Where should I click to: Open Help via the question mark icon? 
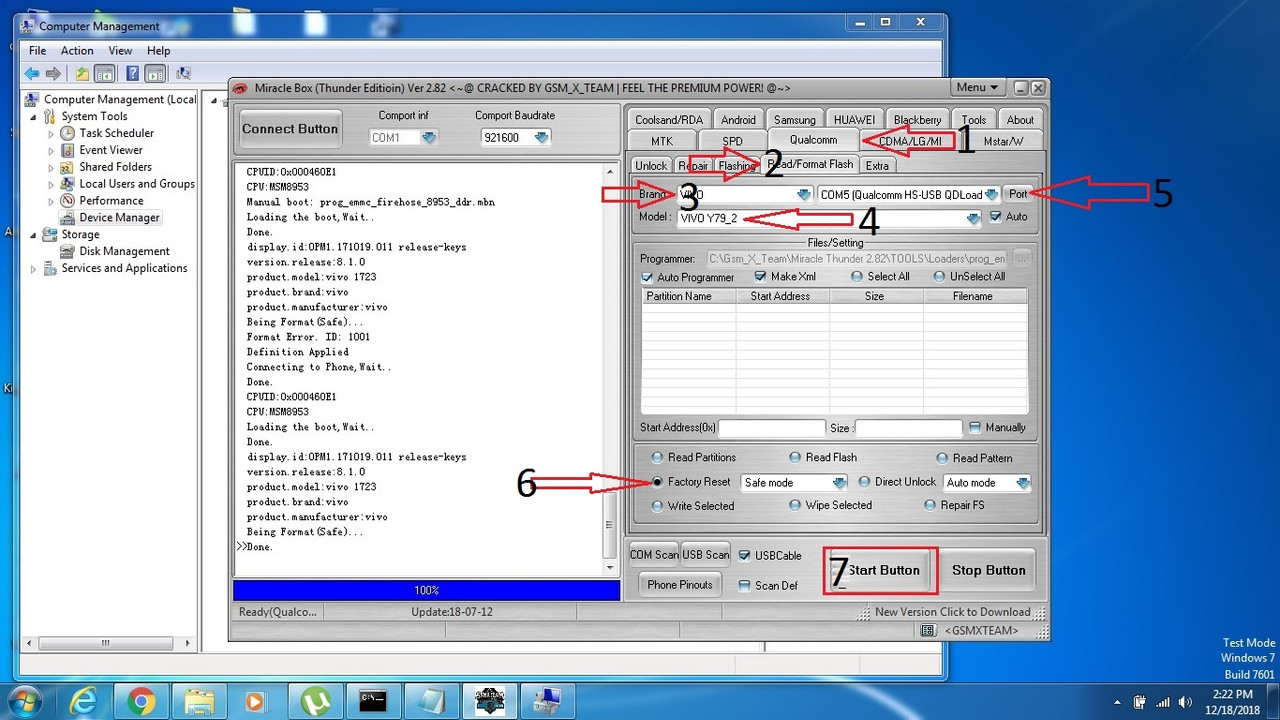click(130, 73)
